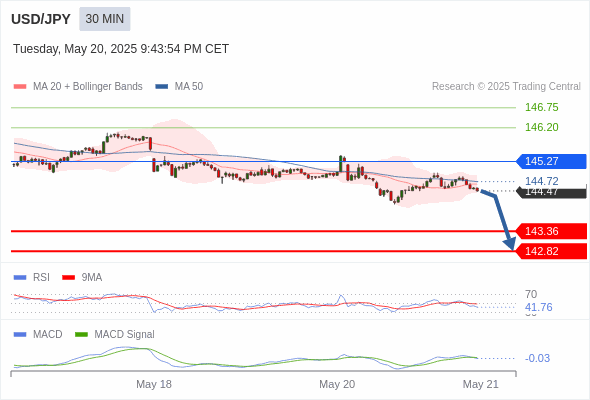Screen dimensions: 590x400
Task: Click the May 21 date axis label
Action: (x=481, y=384)
